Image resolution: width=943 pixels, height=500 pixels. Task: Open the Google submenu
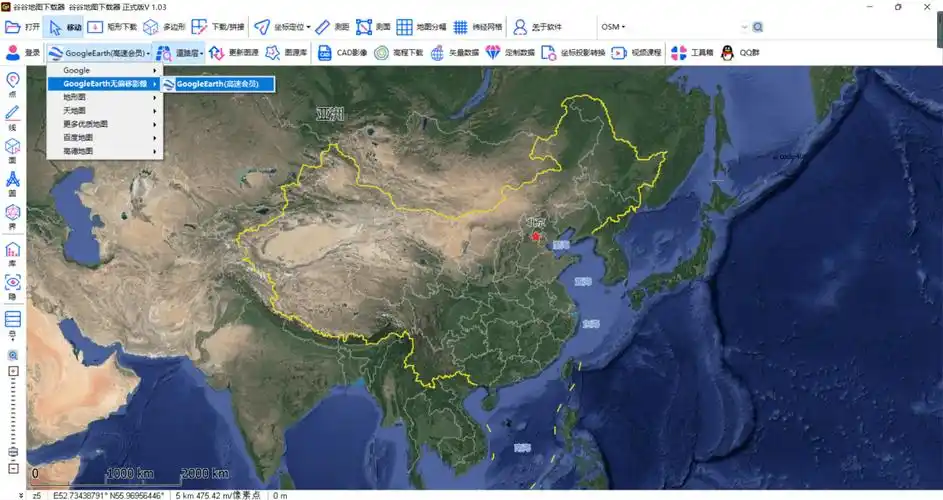(x=104, y=70)
